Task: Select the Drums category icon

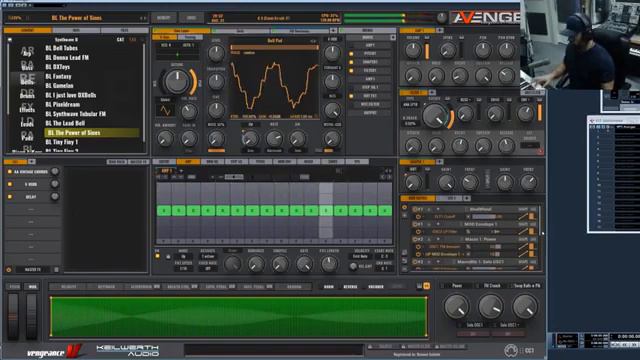Action: tap(27, 94)
